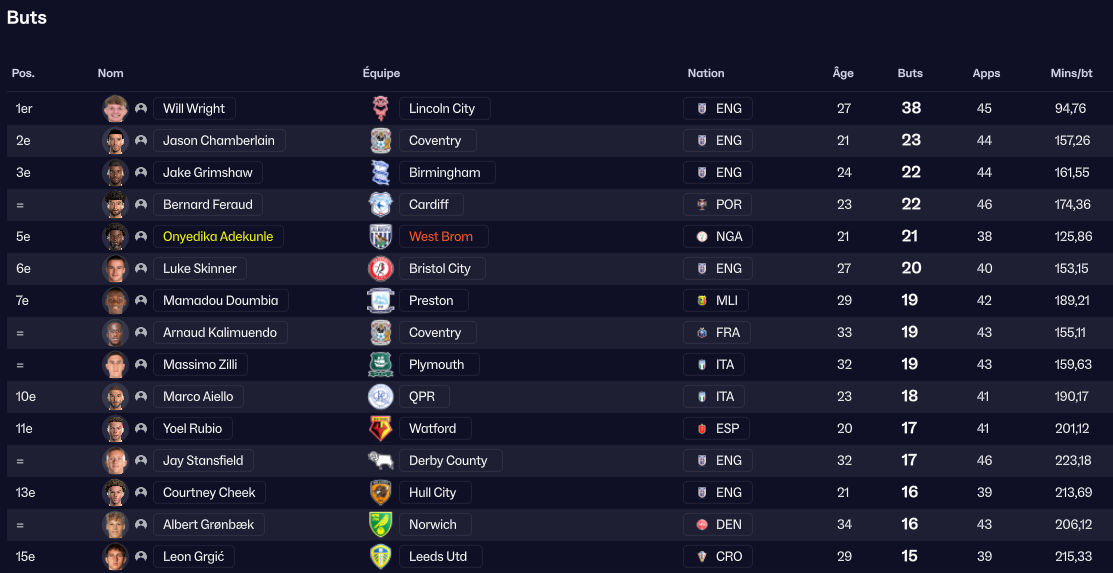Click the Mali flag icon next to MLI

coord(702,300)
